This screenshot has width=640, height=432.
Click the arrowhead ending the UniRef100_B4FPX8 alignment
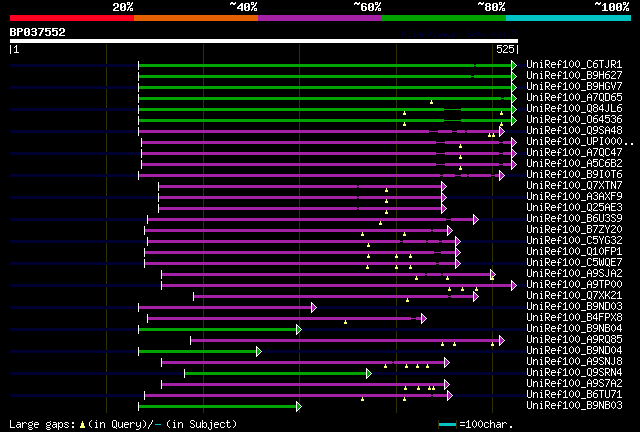[424, 318]
